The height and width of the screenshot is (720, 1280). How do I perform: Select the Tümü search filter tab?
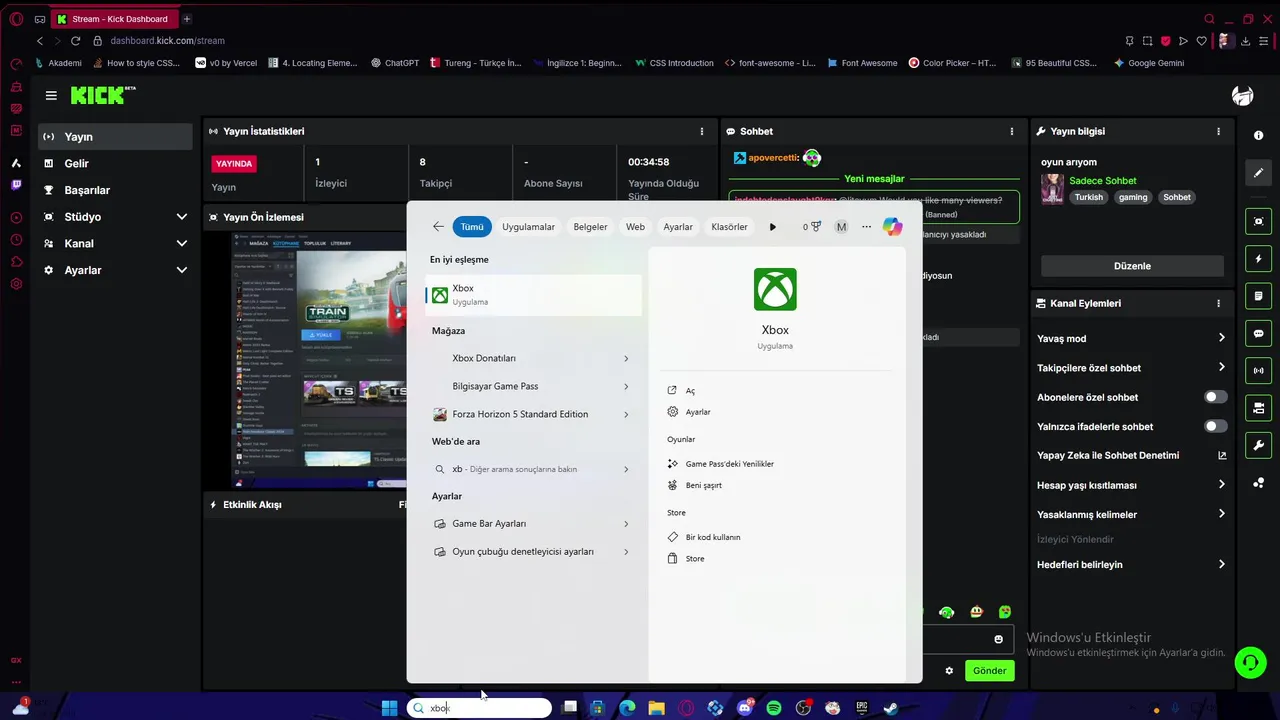coord(472,227)
